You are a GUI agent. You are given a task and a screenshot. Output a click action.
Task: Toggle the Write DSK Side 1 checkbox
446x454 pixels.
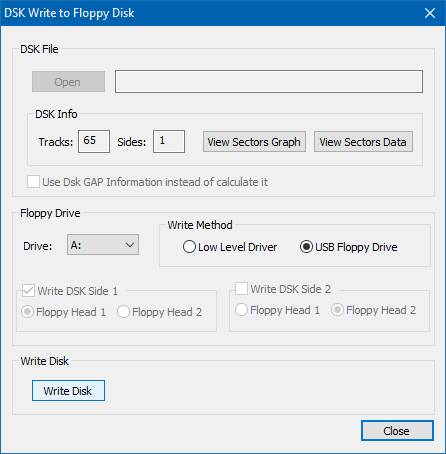(x=28, y=291)
